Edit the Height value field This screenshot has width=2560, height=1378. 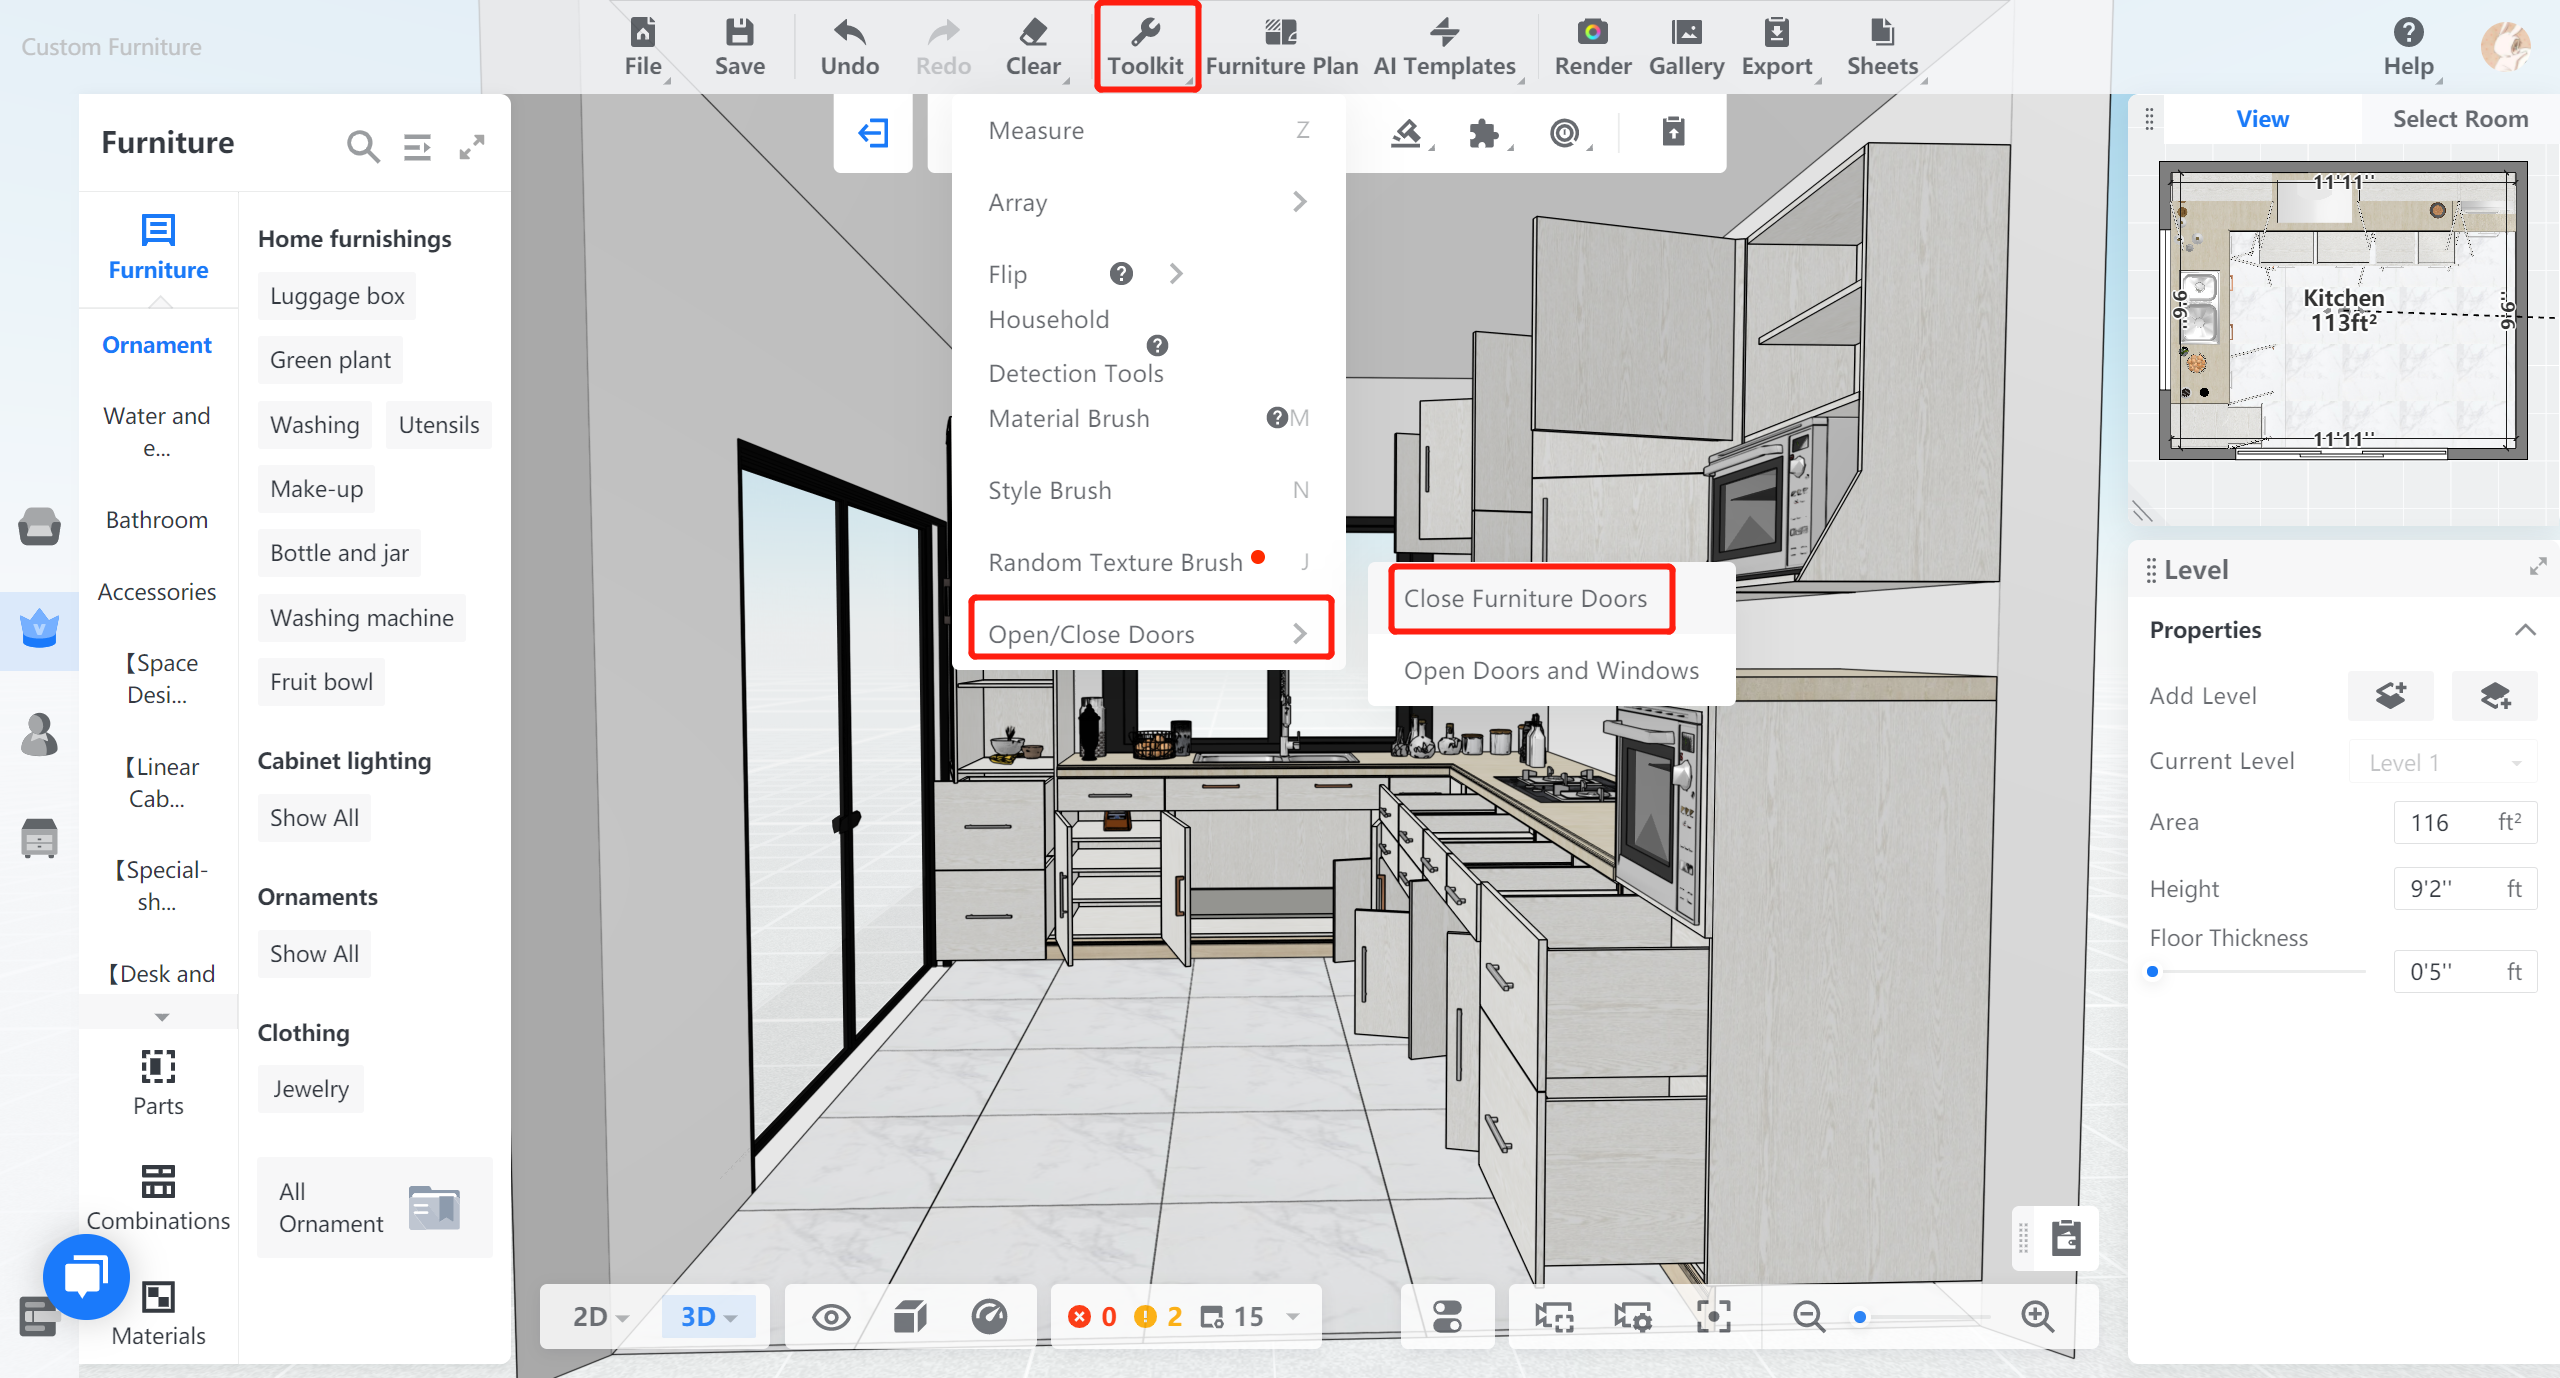(2464, 889)
